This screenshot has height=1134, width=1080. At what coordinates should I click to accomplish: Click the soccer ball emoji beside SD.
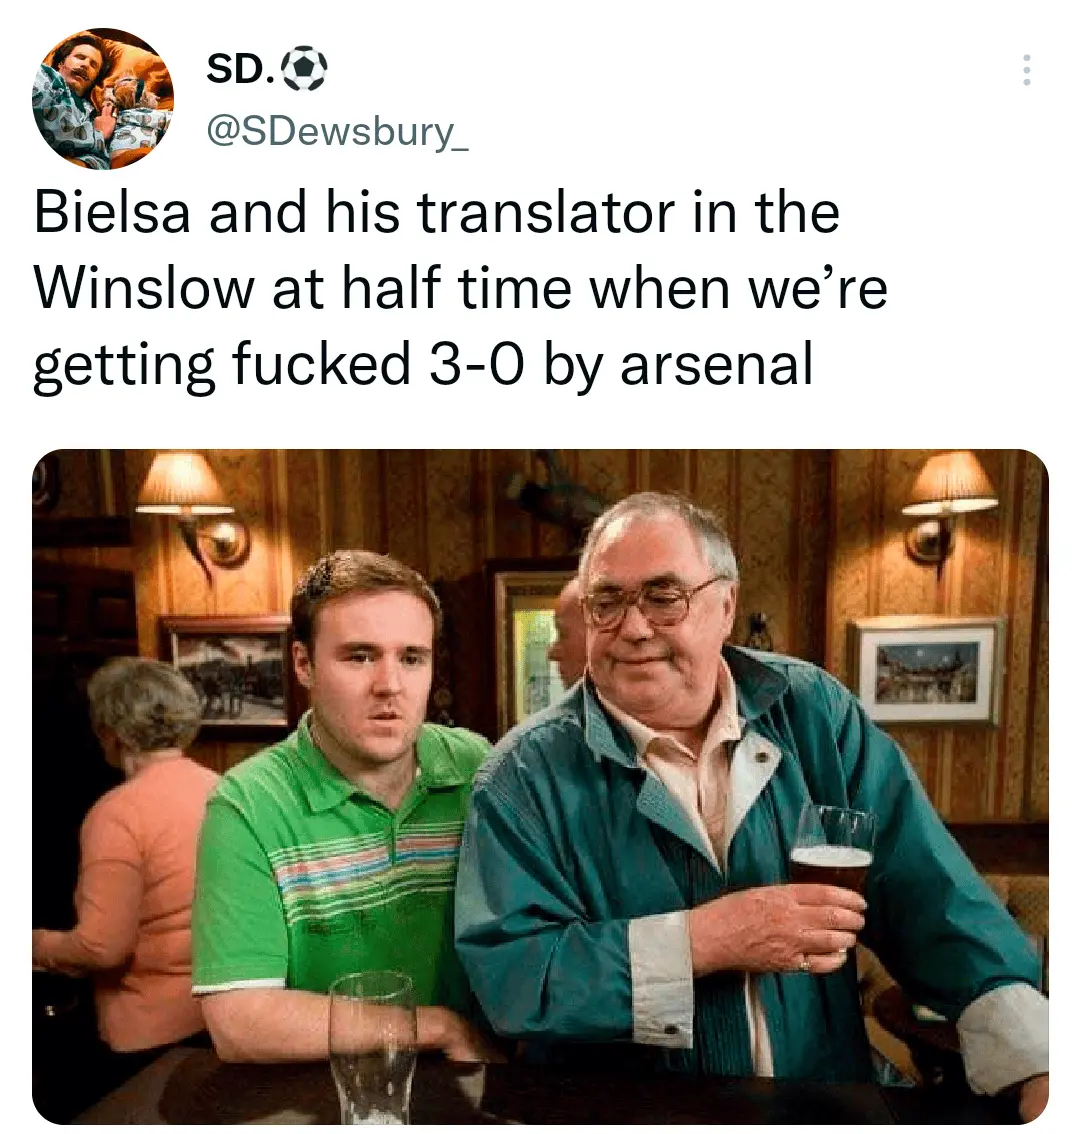[x=304, y=69]
